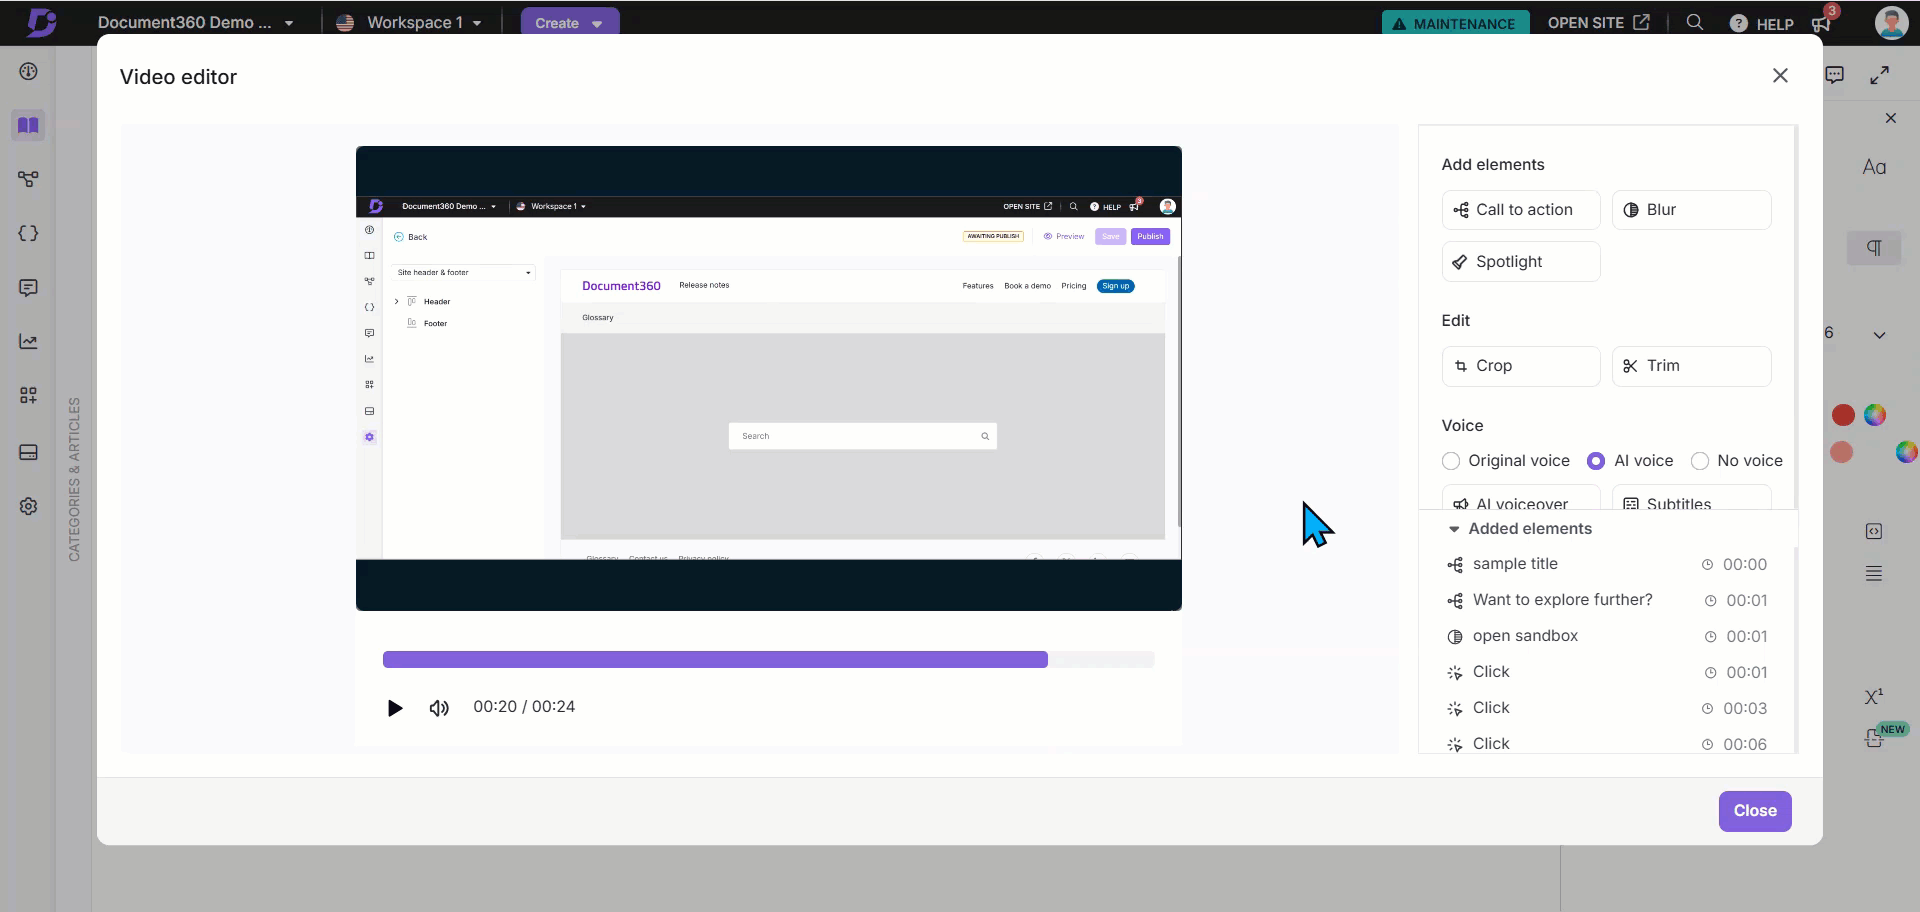This screenshot has height=912, width=1920.
Task: Pick the dark red color swatch
Action: click(x=1843, y=415)
